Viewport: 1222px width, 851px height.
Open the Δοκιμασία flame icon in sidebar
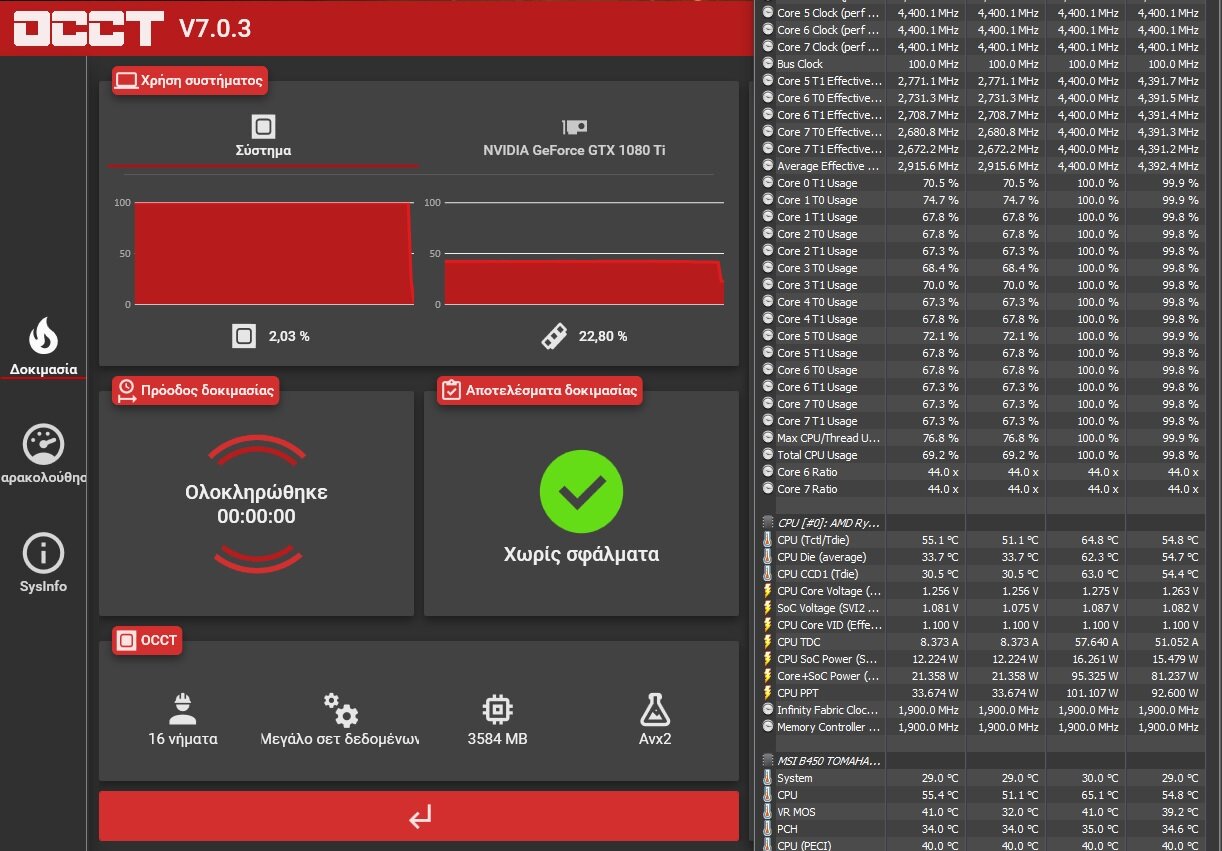(43, 337)
